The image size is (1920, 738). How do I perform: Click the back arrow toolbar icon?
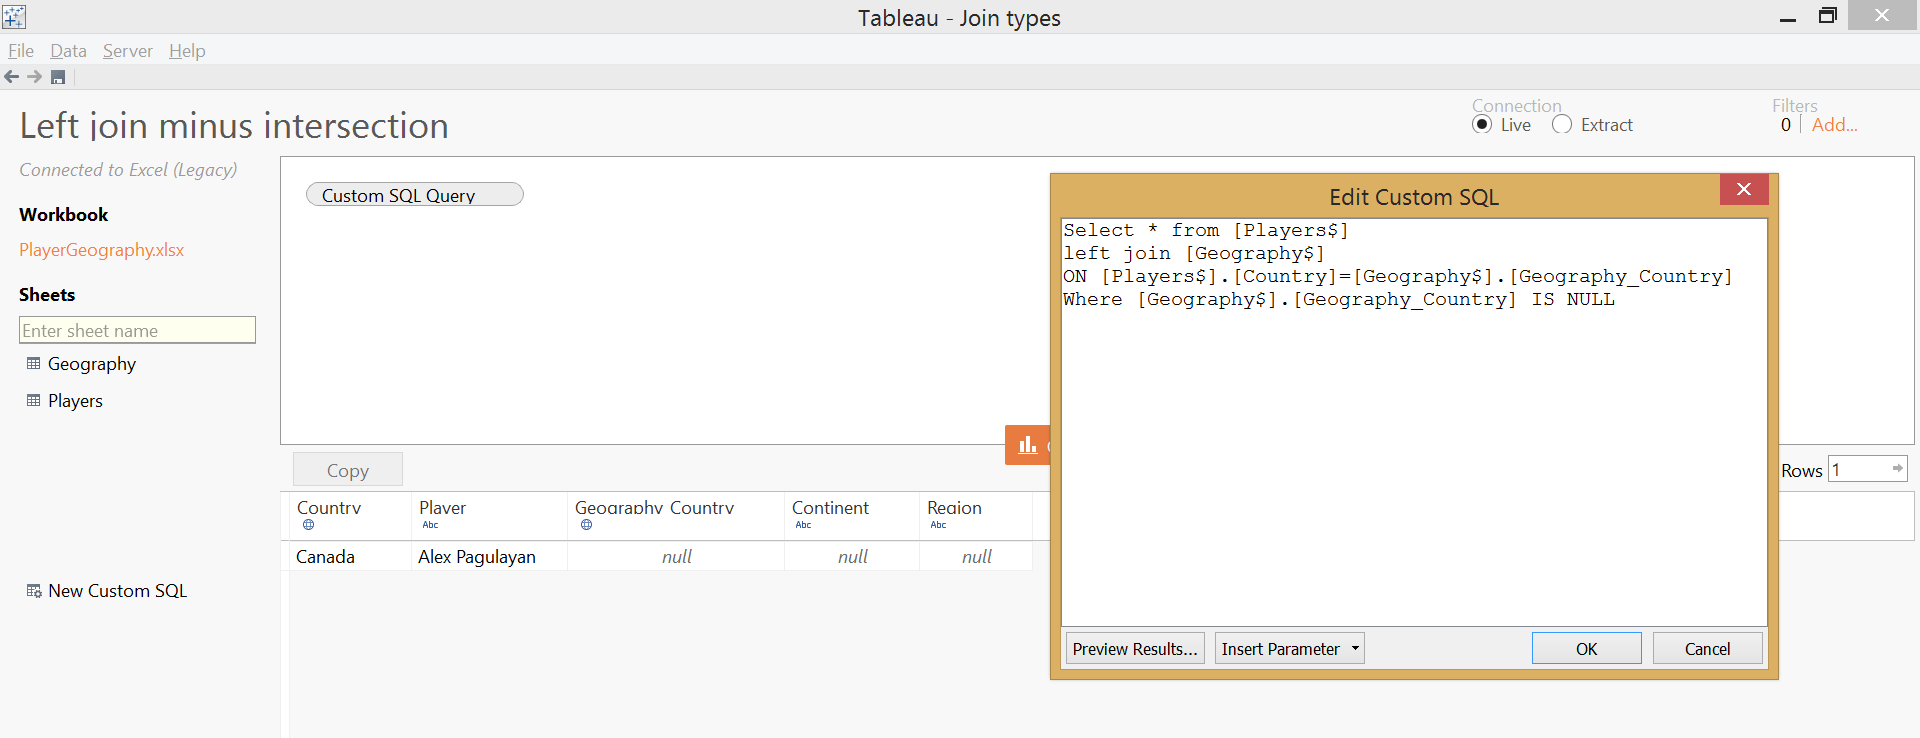point(12,77)
